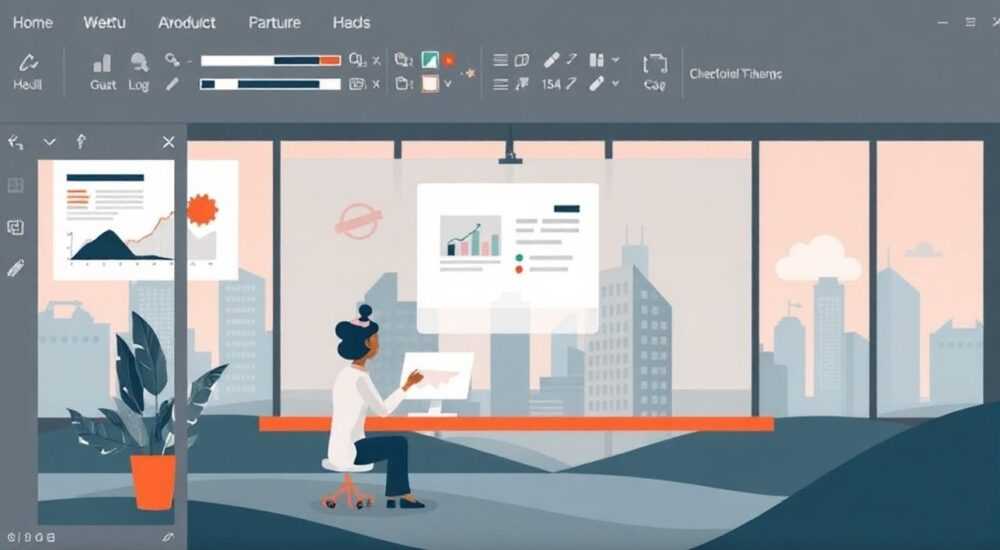
Task: Select the Parture tab
Action: pos(274,22)
